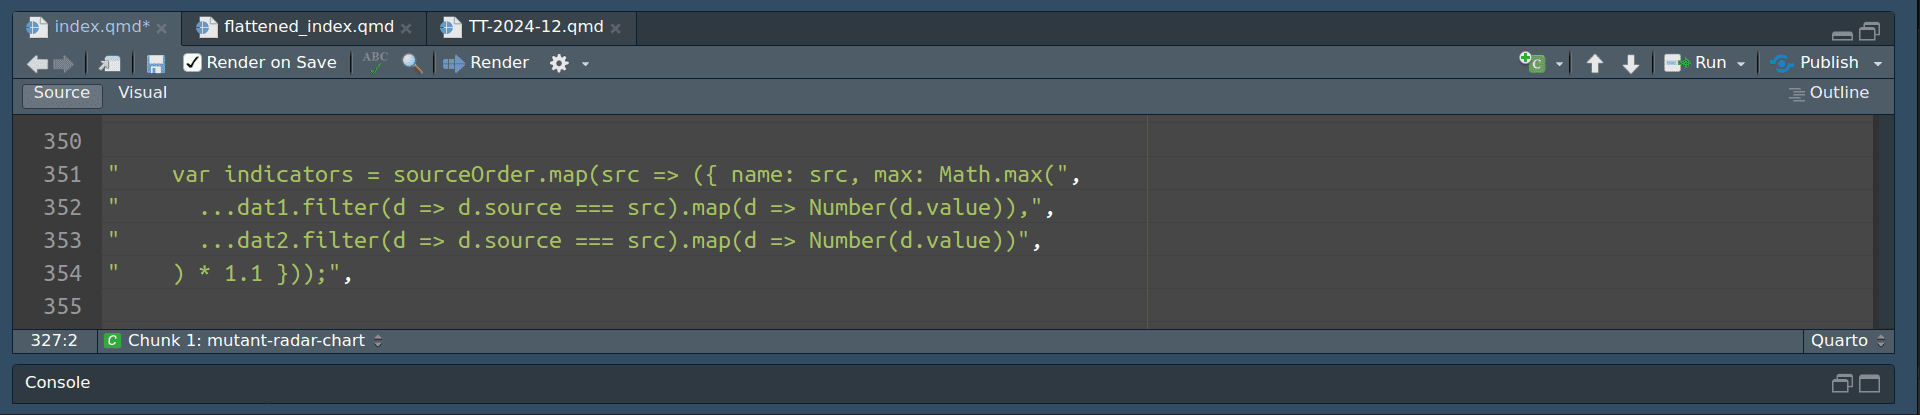Switch to Visual editor mode
Image resolution: width=1920 pixels, height=415 pixels.
(142, 93)
